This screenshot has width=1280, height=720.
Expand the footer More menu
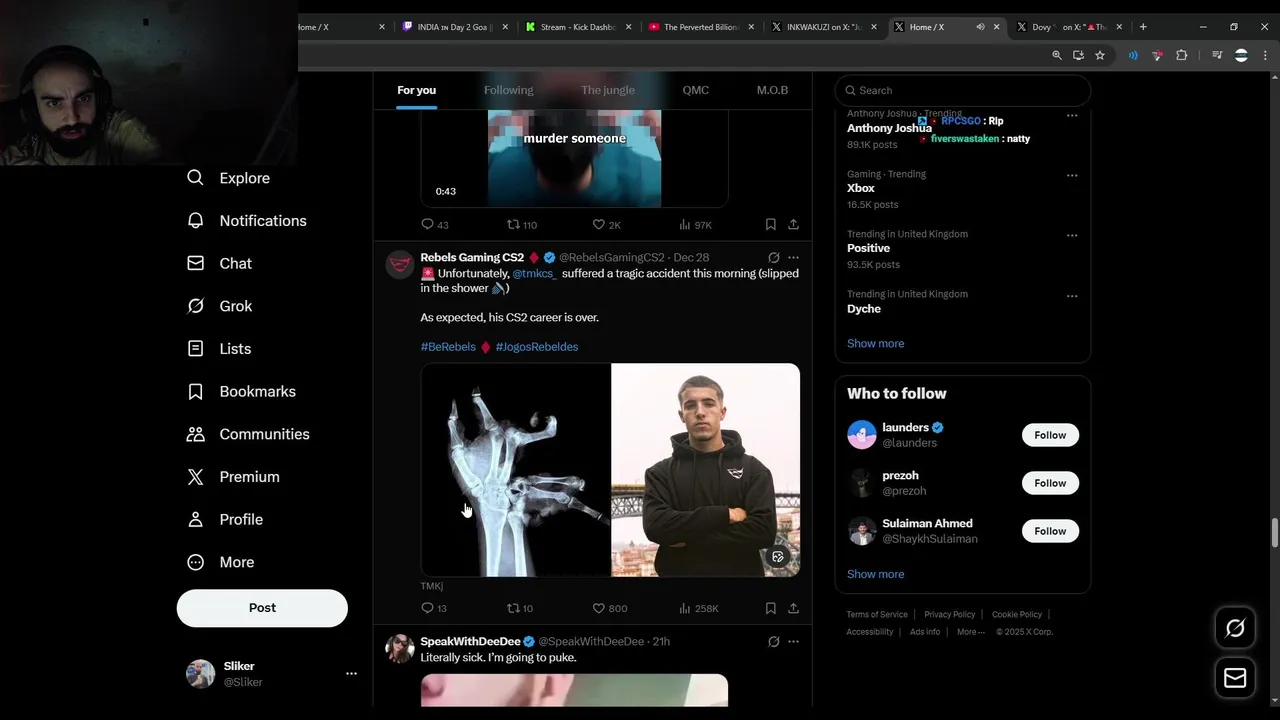pos(970,632)
